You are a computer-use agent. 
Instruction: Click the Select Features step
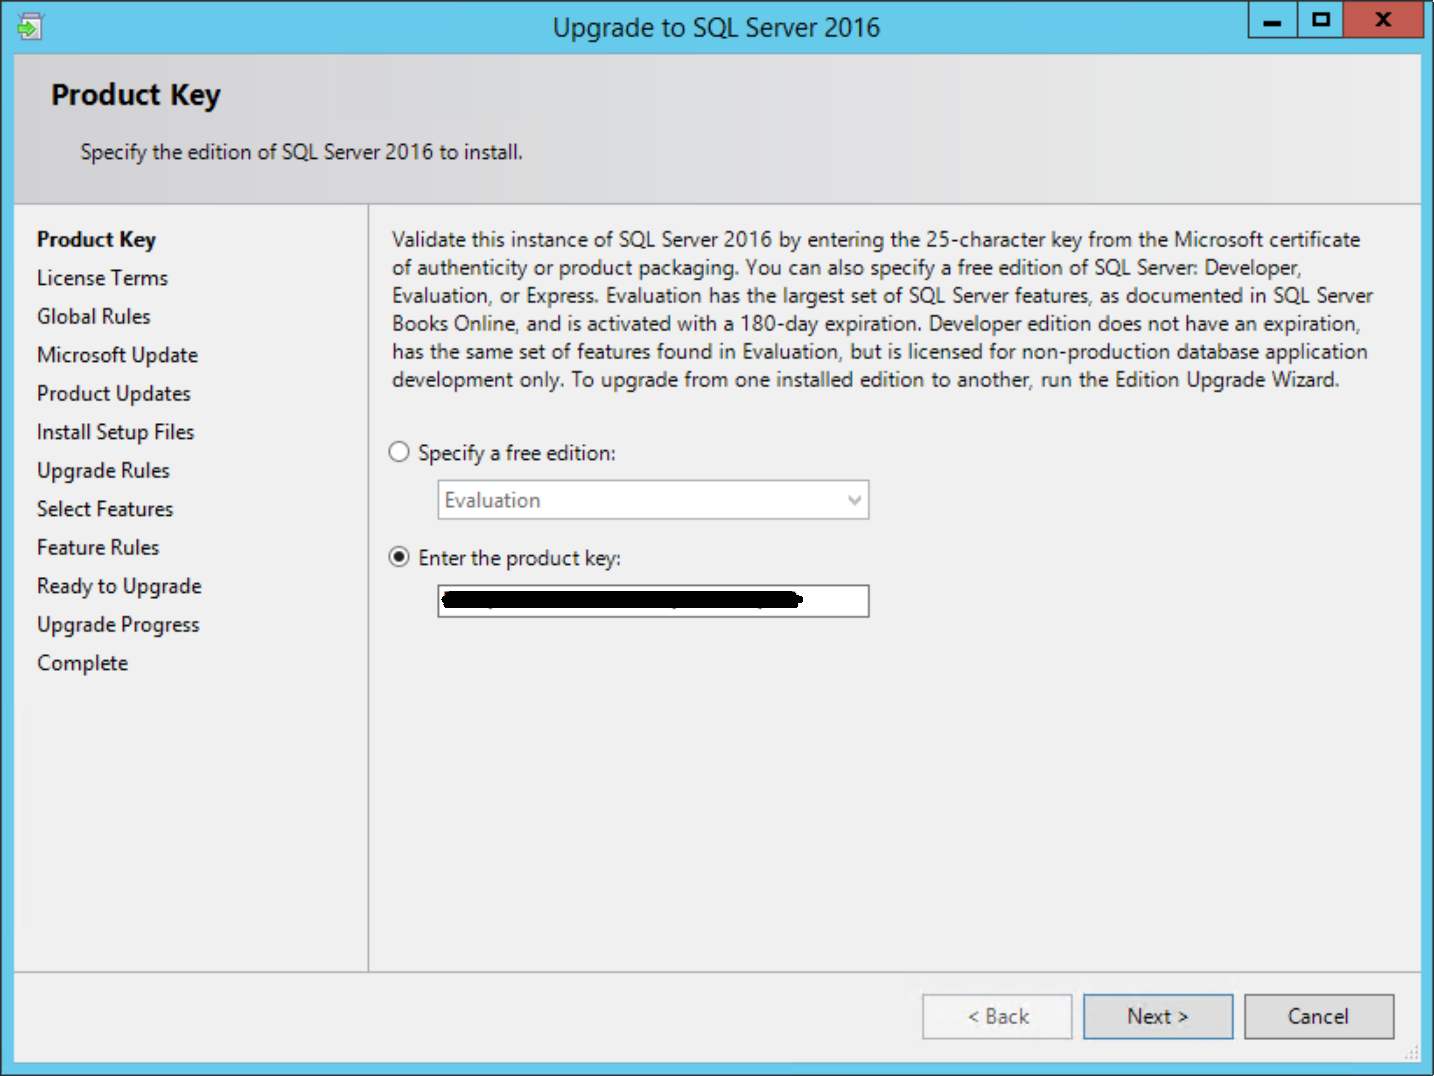(x=105, y=509)
